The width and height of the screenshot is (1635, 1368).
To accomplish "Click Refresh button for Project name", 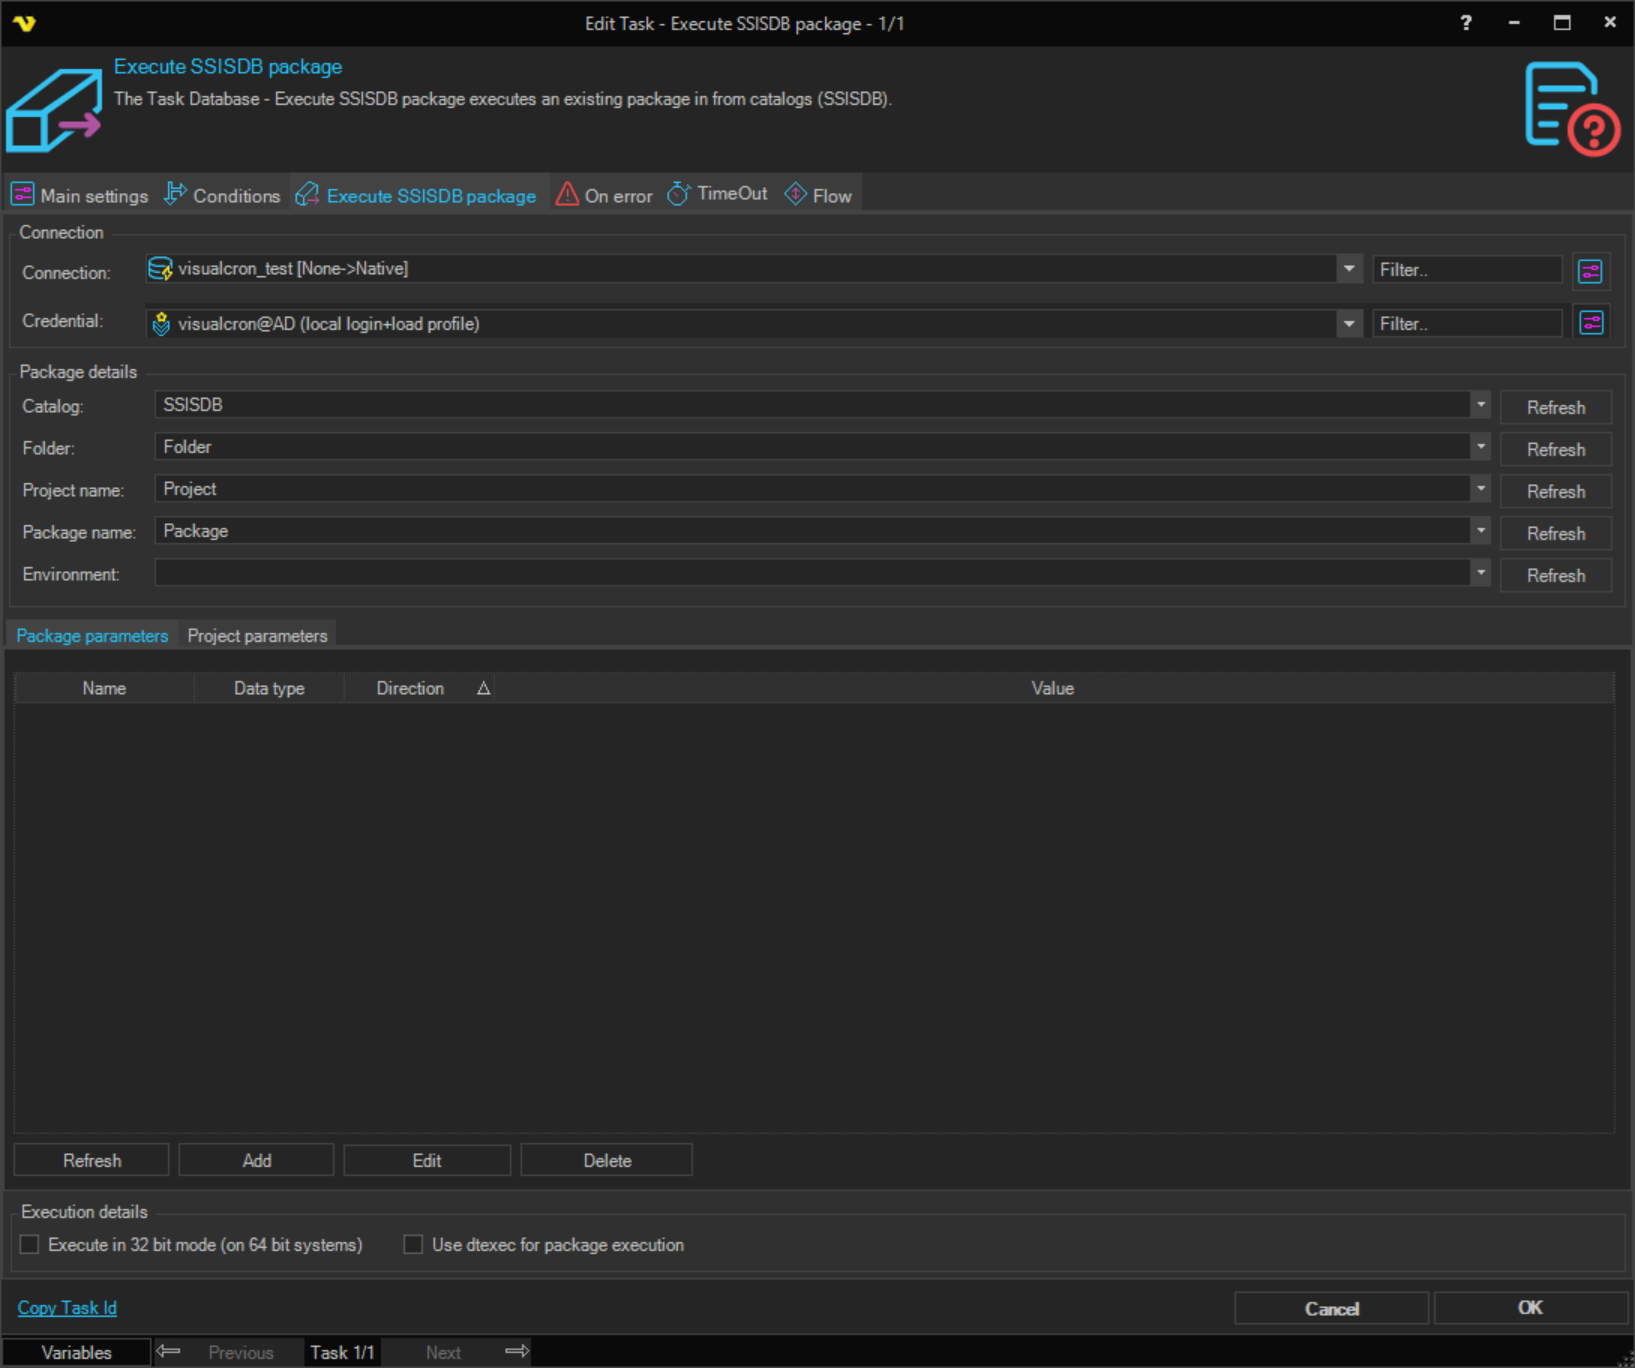I will click(1556, 491).
